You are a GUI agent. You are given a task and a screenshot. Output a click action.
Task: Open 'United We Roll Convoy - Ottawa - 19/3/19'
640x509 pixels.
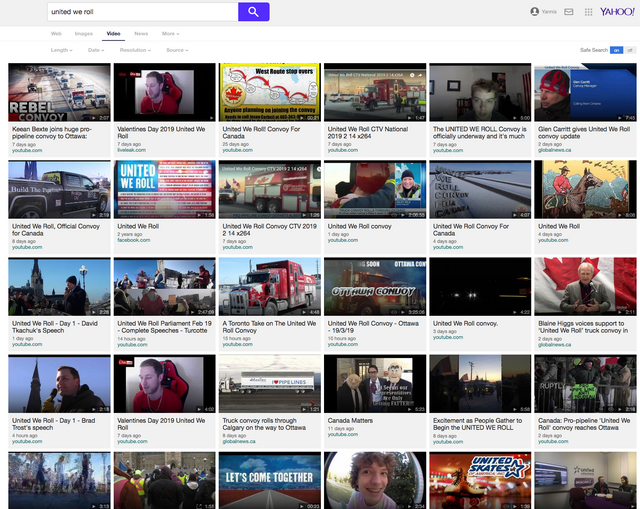click(373, 327)
